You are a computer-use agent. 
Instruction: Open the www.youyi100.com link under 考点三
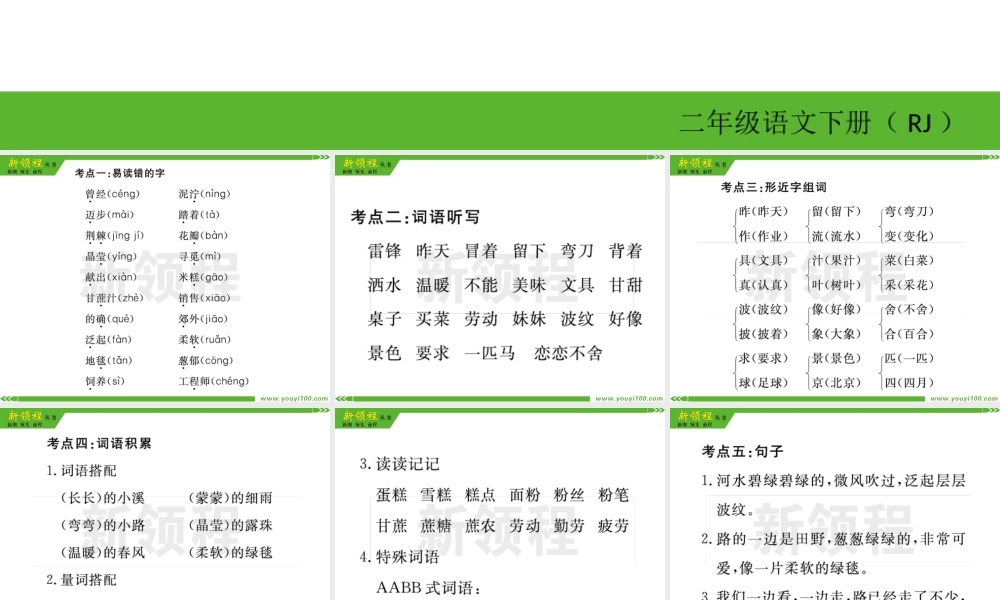click(962, 398)
